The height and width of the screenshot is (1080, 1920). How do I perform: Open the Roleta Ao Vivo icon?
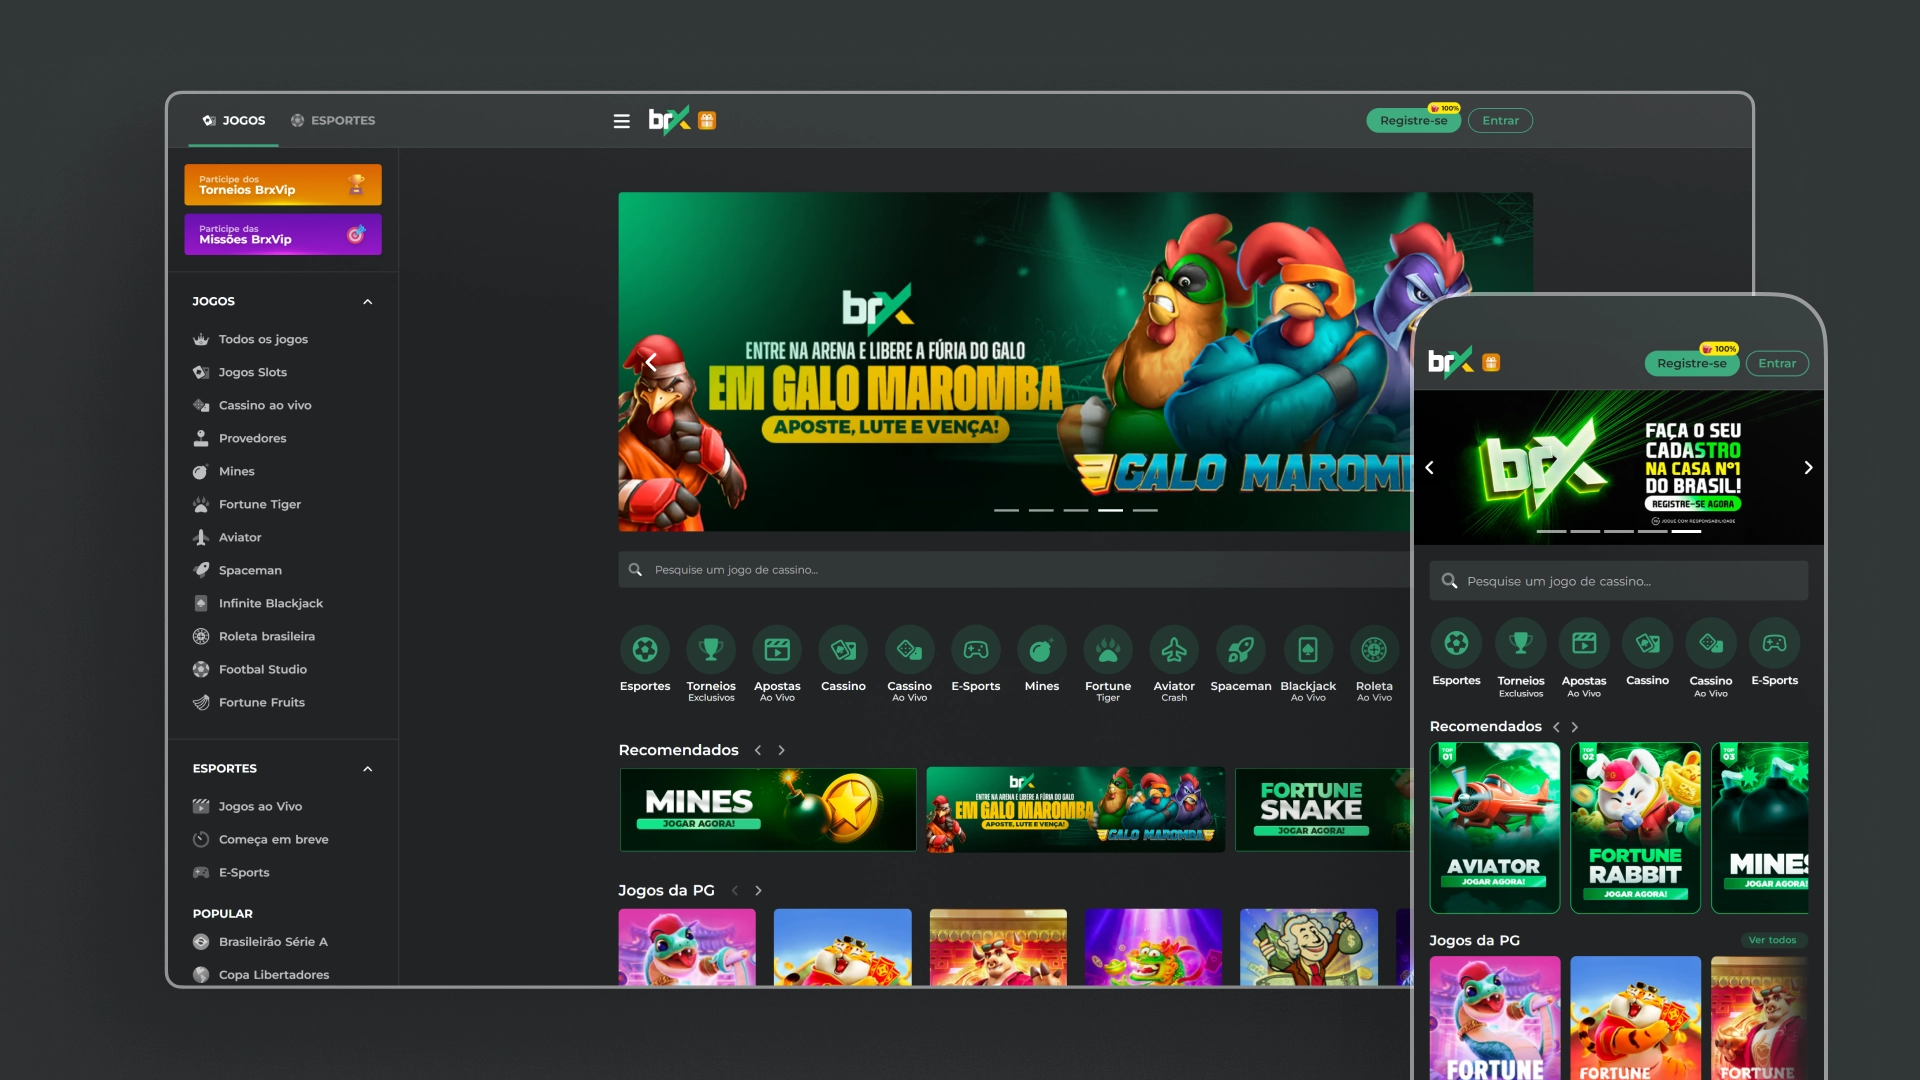(x=1373, y=651)
